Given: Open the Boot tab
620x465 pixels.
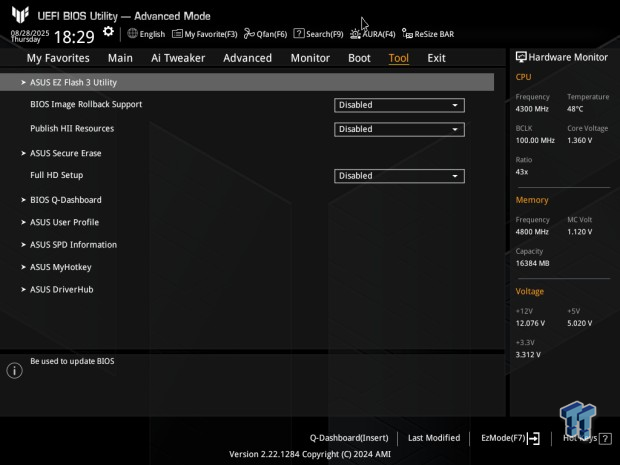Looking at the screenshot, I should (359, 58).
